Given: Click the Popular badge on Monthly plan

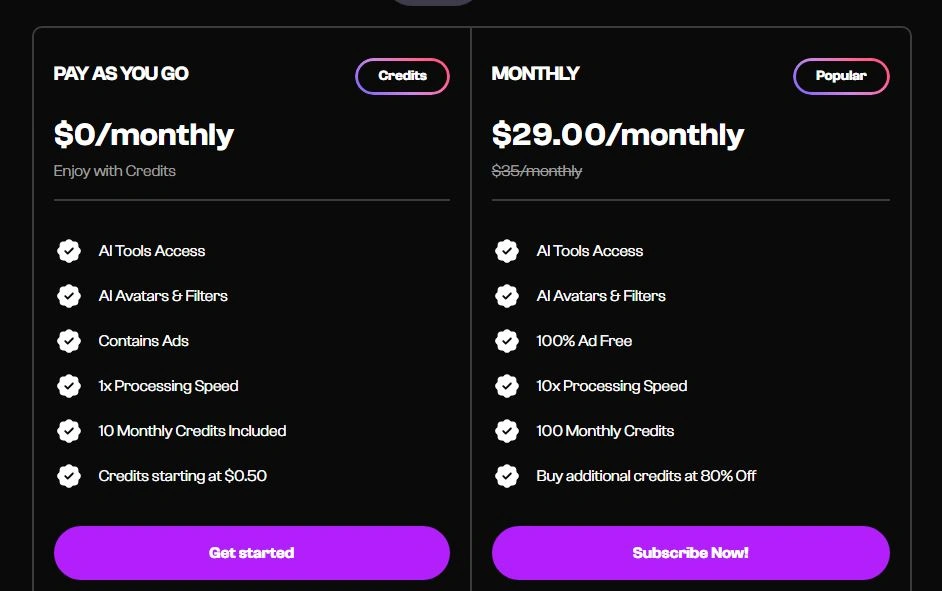Looking at the screenshot, I should [841, 76].
